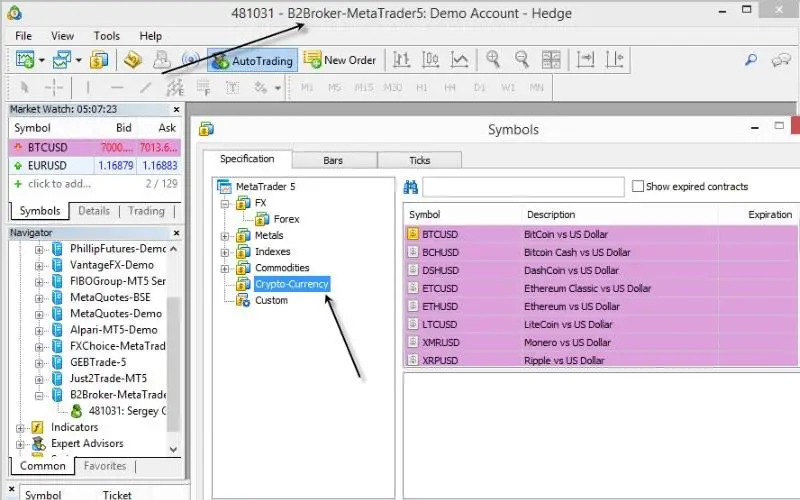Select BCHUSD Bitcoin Cash row
Viewport: 800px width, 500px height.
point(601,253)
